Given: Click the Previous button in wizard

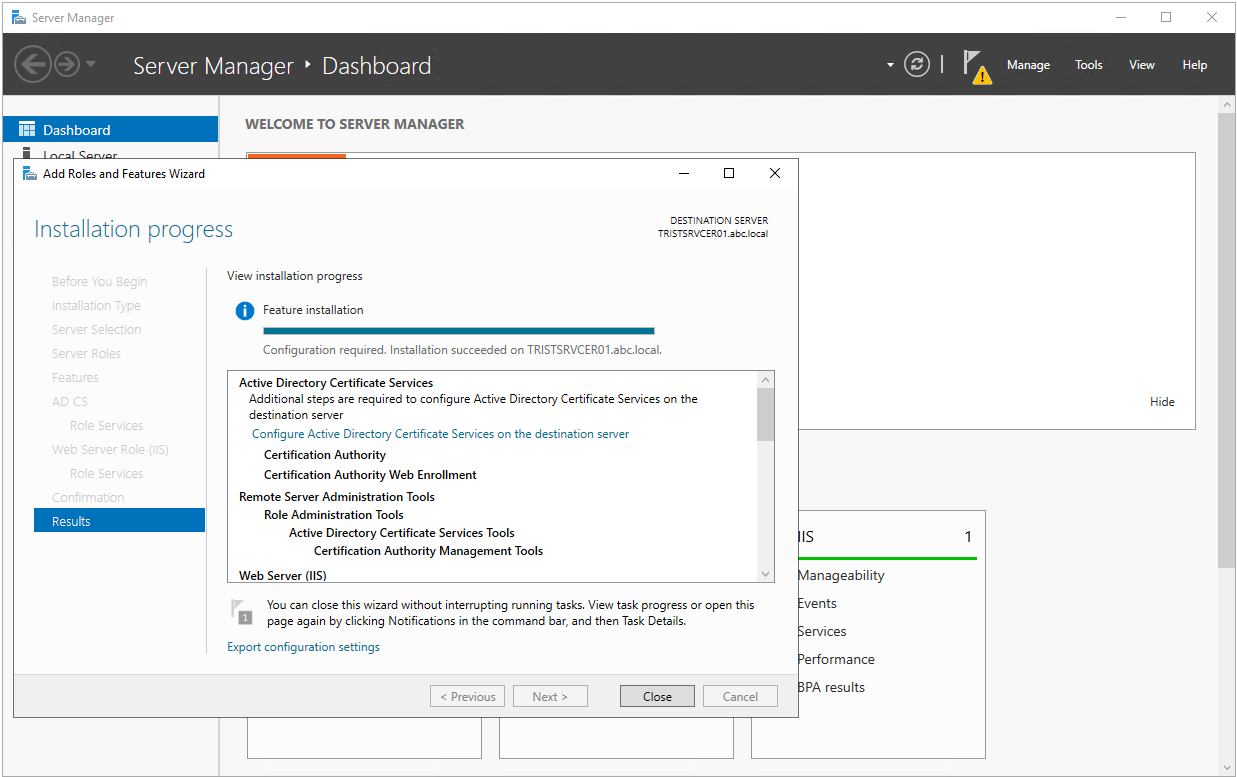Looking at the screenshot, I should (467, 697).
